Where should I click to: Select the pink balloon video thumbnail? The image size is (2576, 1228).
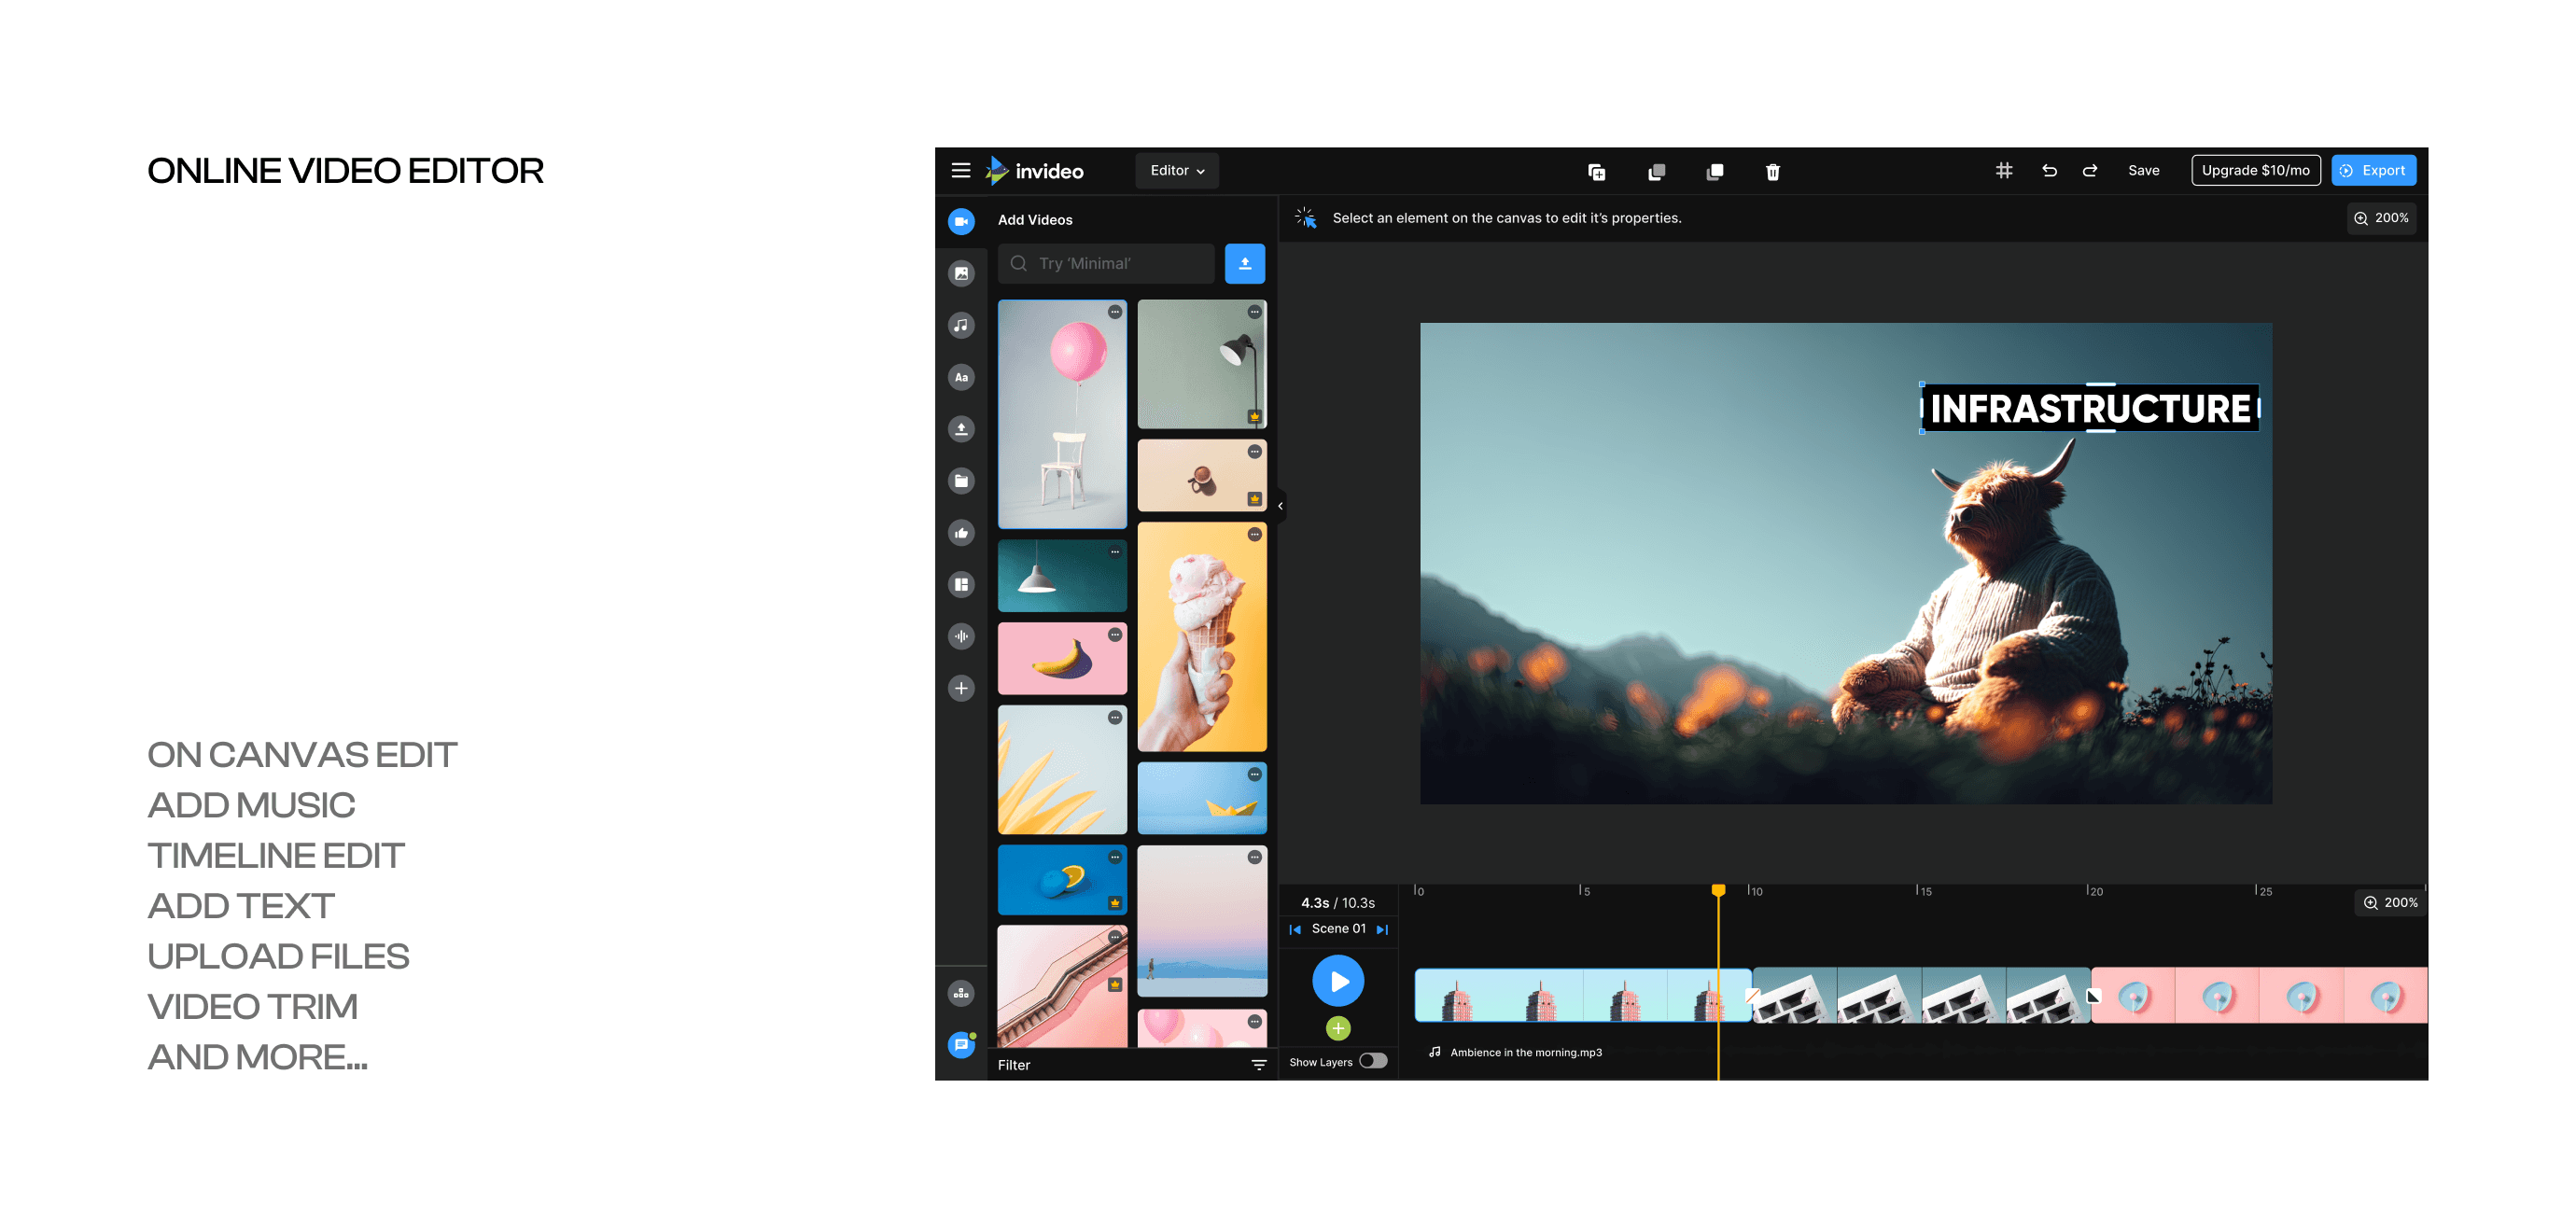click(x=1062, y=413)
